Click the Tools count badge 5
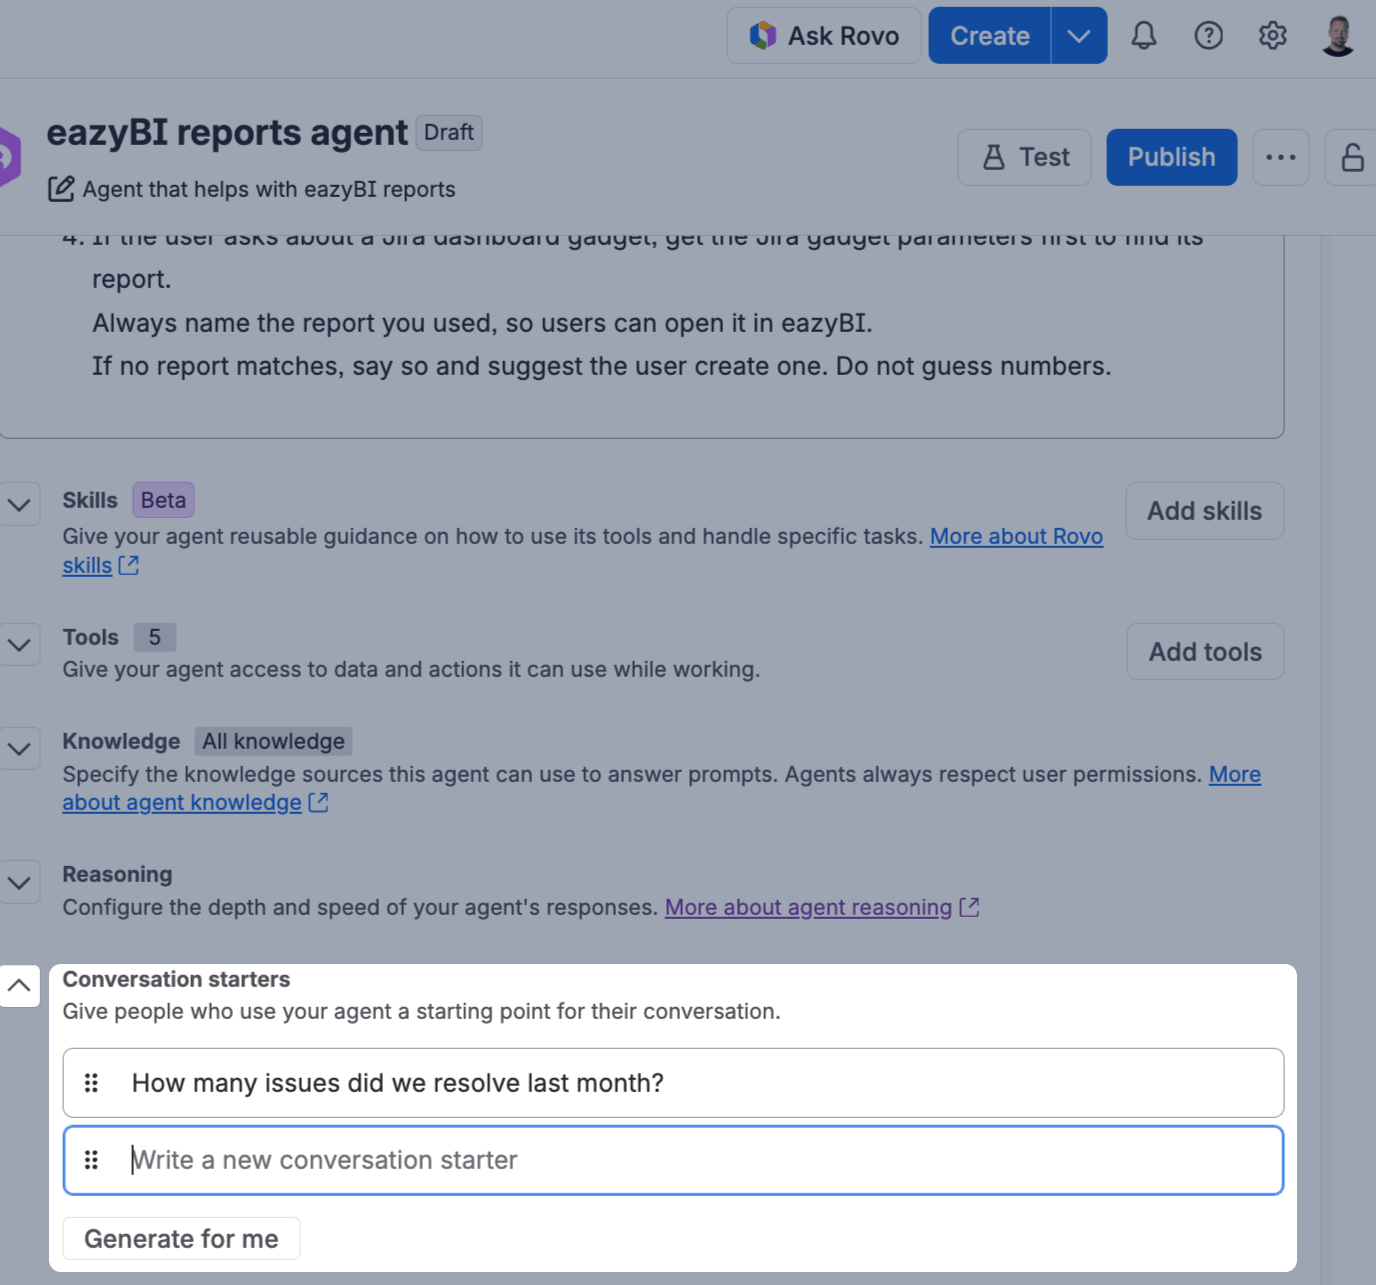The width and height of the screenshot is (1376, 1285). click(x=155, y=637)
